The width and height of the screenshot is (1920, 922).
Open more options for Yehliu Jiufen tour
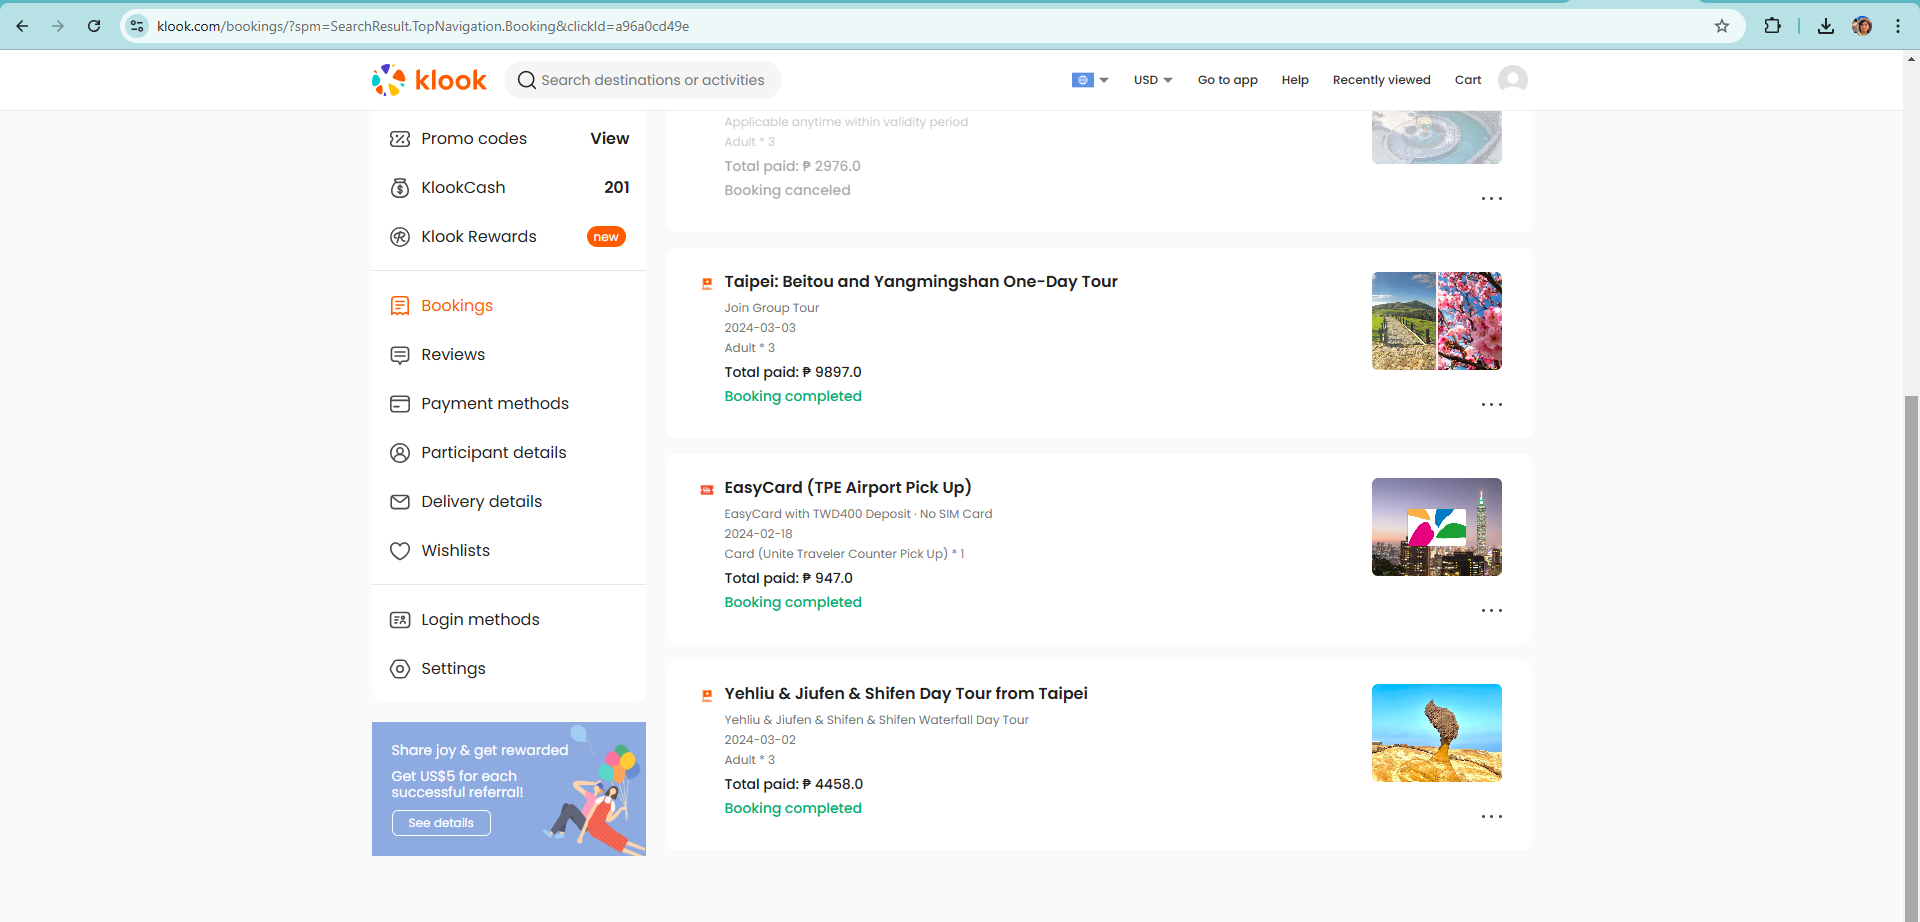point(1492,817)
